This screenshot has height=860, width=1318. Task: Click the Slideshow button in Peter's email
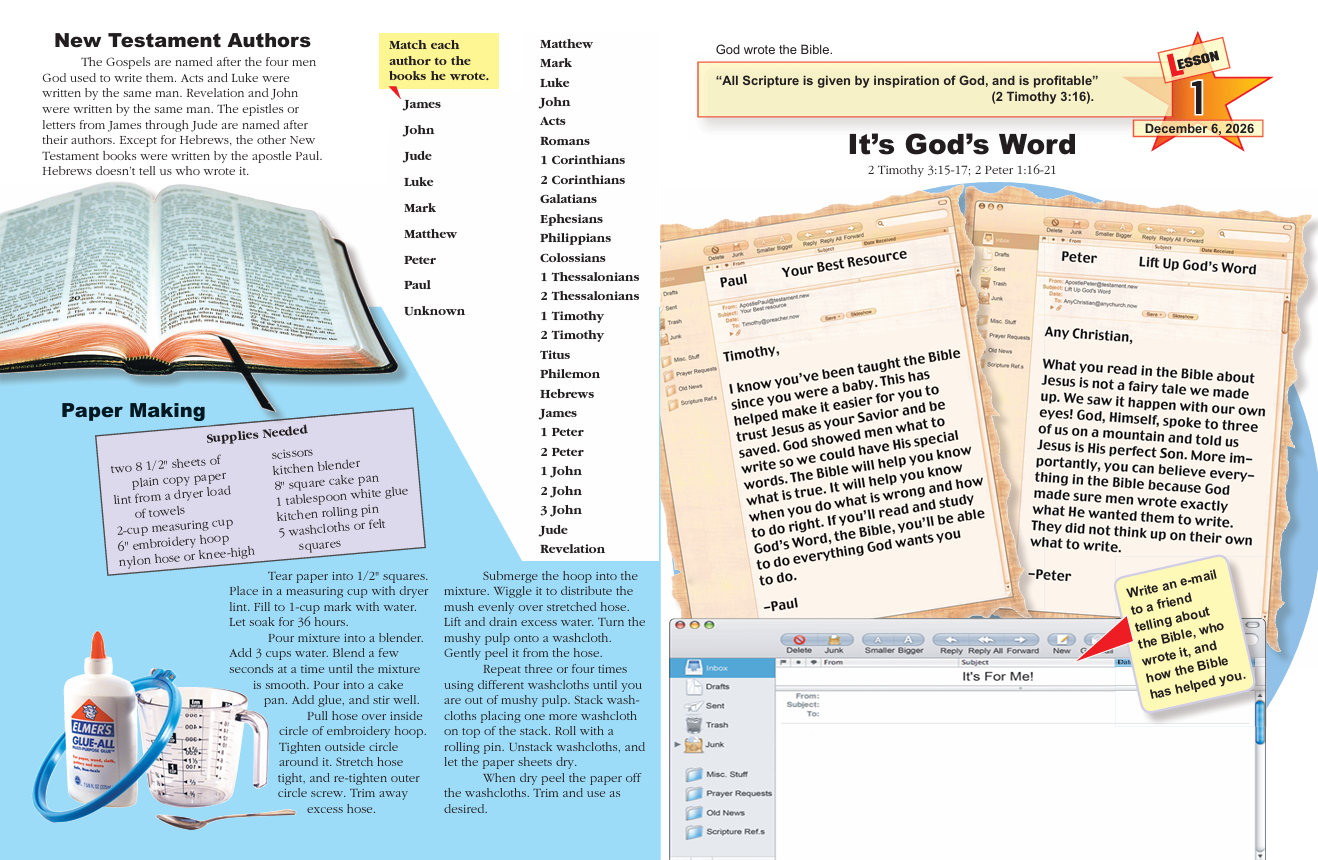(x=1183, y=316)
